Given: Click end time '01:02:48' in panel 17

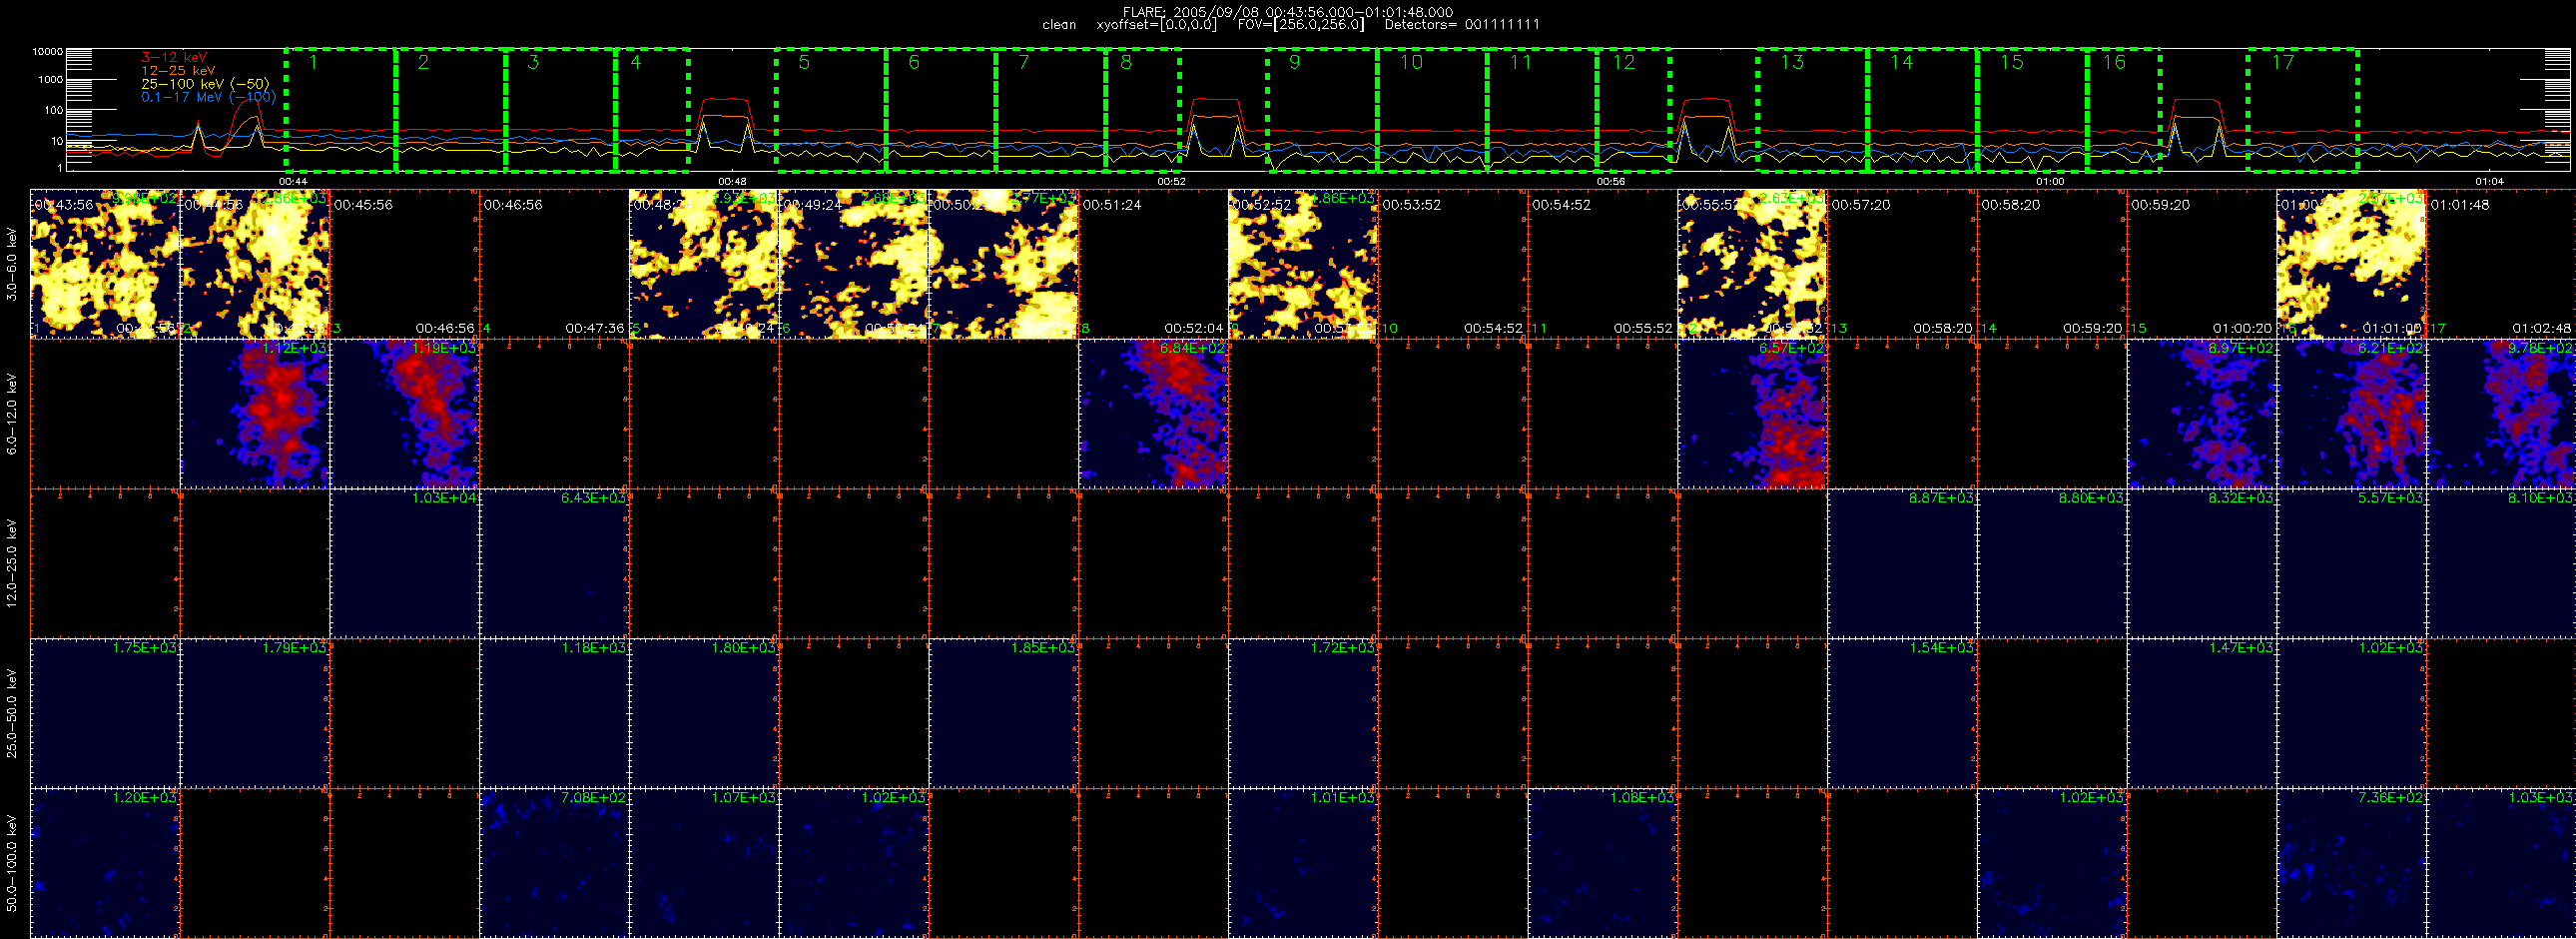Looking at the screenshot, I should pyautogui.click(x=2541, y=328).
